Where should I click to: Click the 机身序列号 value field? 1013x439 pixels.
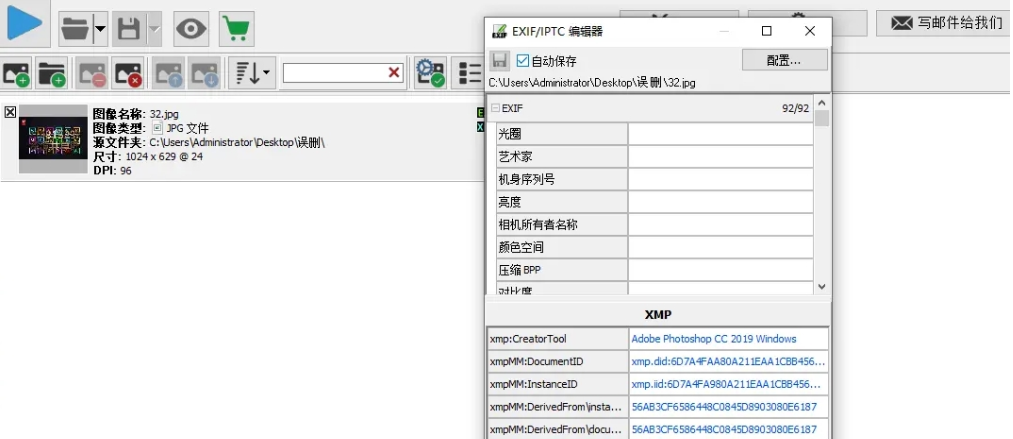coord(720,179)
